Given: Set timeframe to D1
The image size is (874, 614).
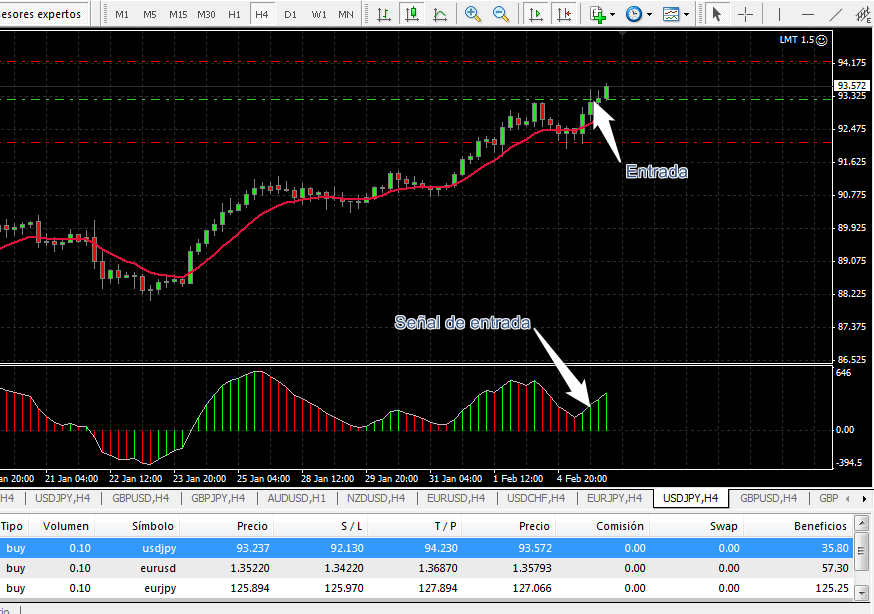Looking at the screenshot, I should pos(290,14).
